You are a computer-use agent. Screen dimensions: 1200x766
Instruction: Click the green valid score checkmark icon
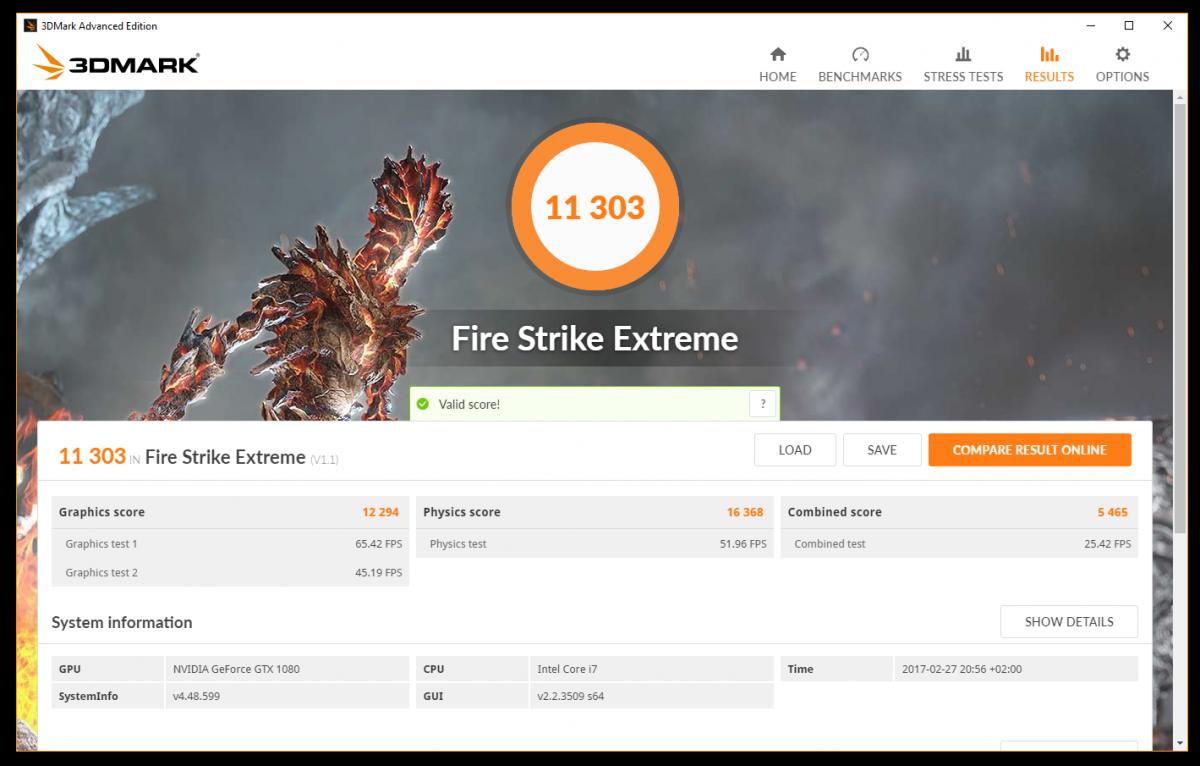pyautogui.click(x=422, y=404)
